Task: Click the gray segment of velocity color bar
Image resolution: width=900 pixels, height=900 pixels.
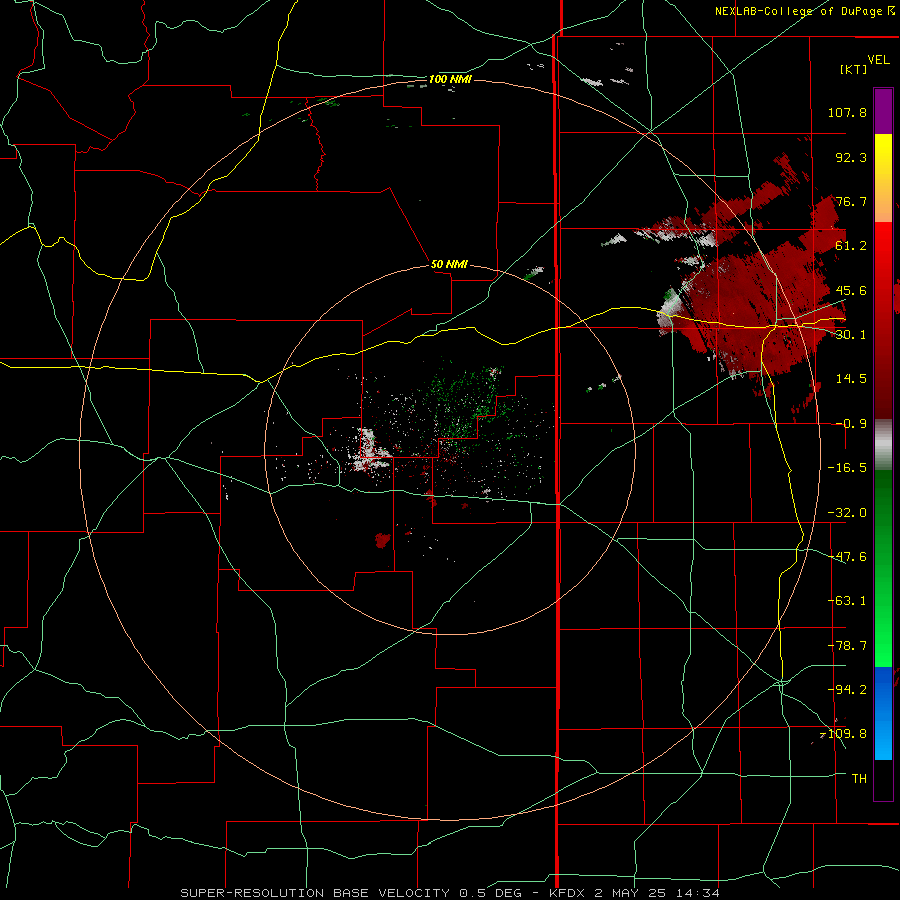Action: [x=883, y=443]
